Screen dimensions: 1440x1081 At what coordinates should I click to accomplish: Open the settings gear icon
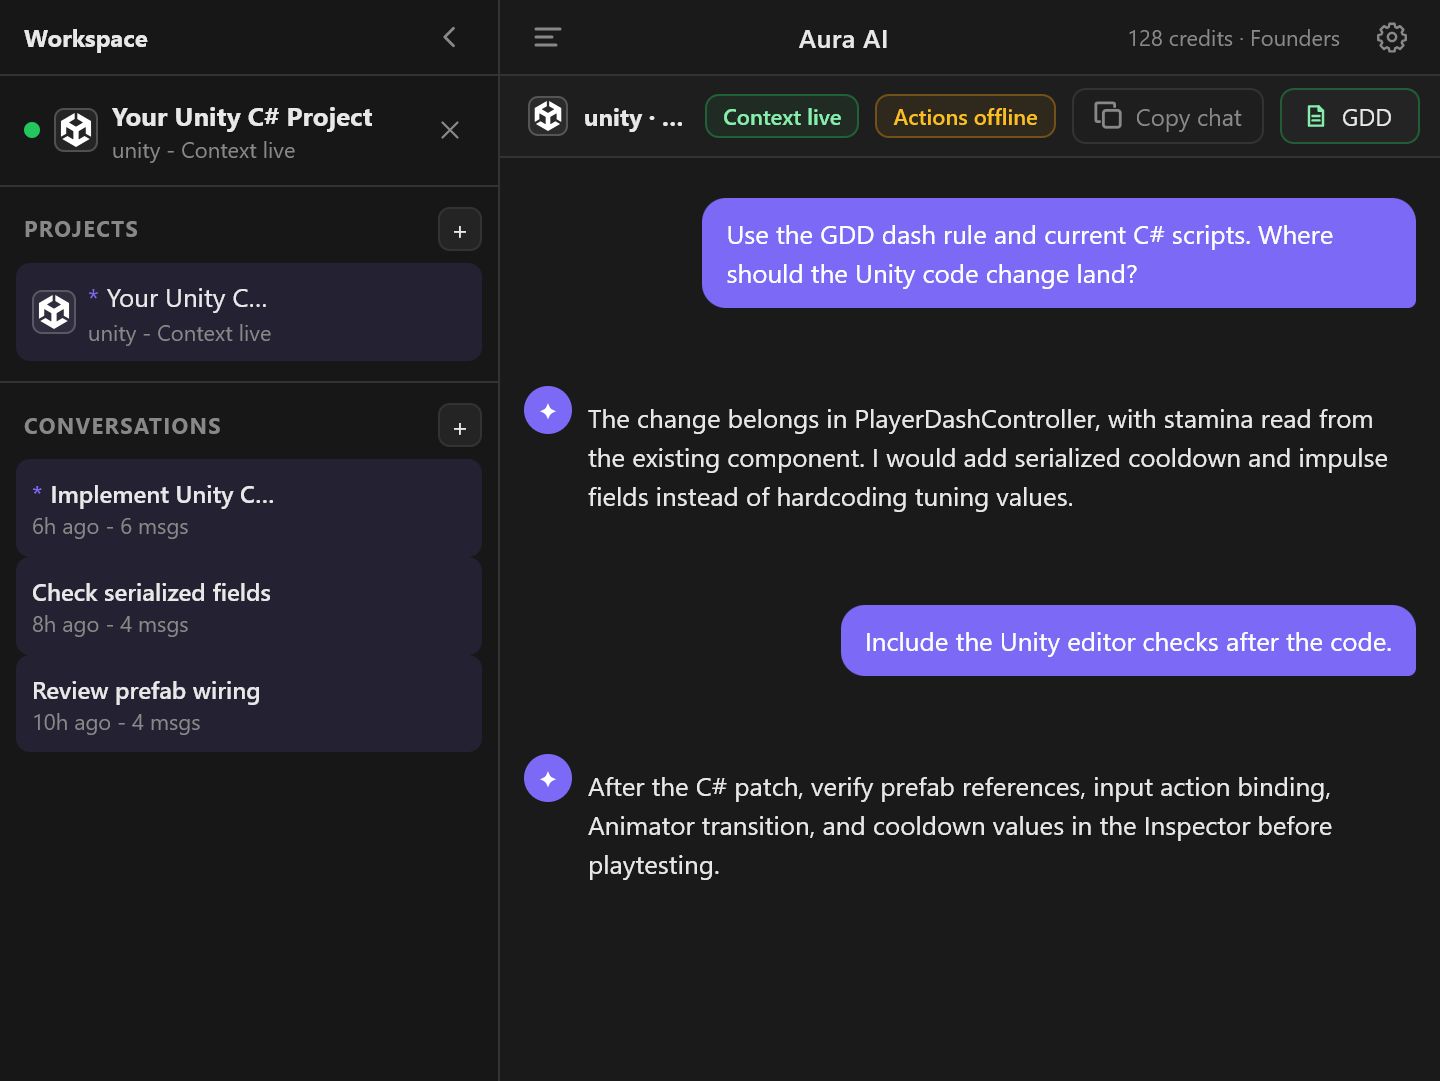tap(1391, 38)
